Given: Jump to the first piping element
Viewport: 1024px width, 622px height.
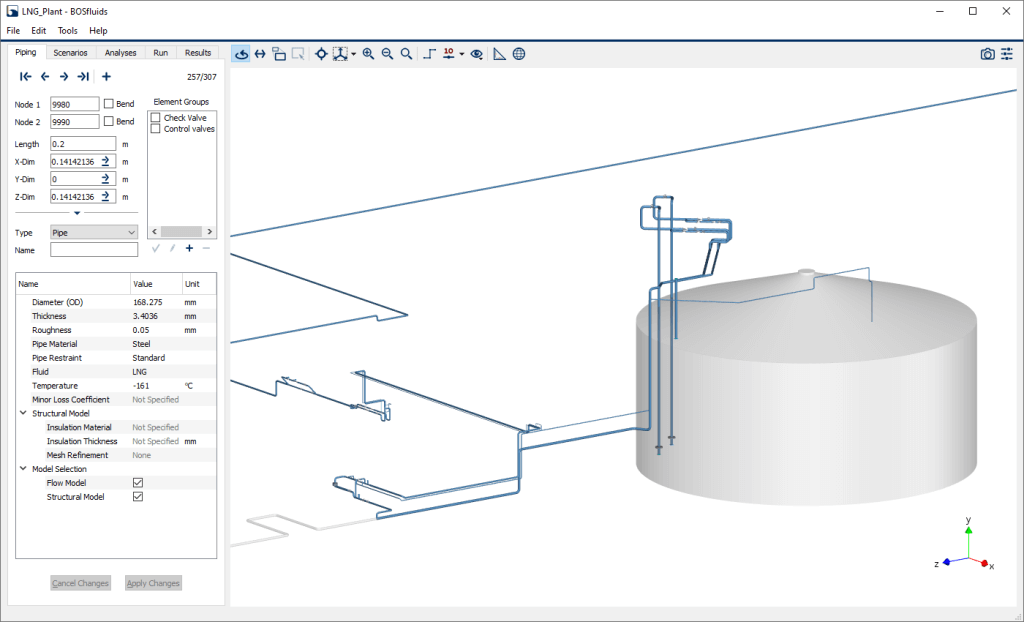Looking at the screenshot, I should [x=26, y=76].
